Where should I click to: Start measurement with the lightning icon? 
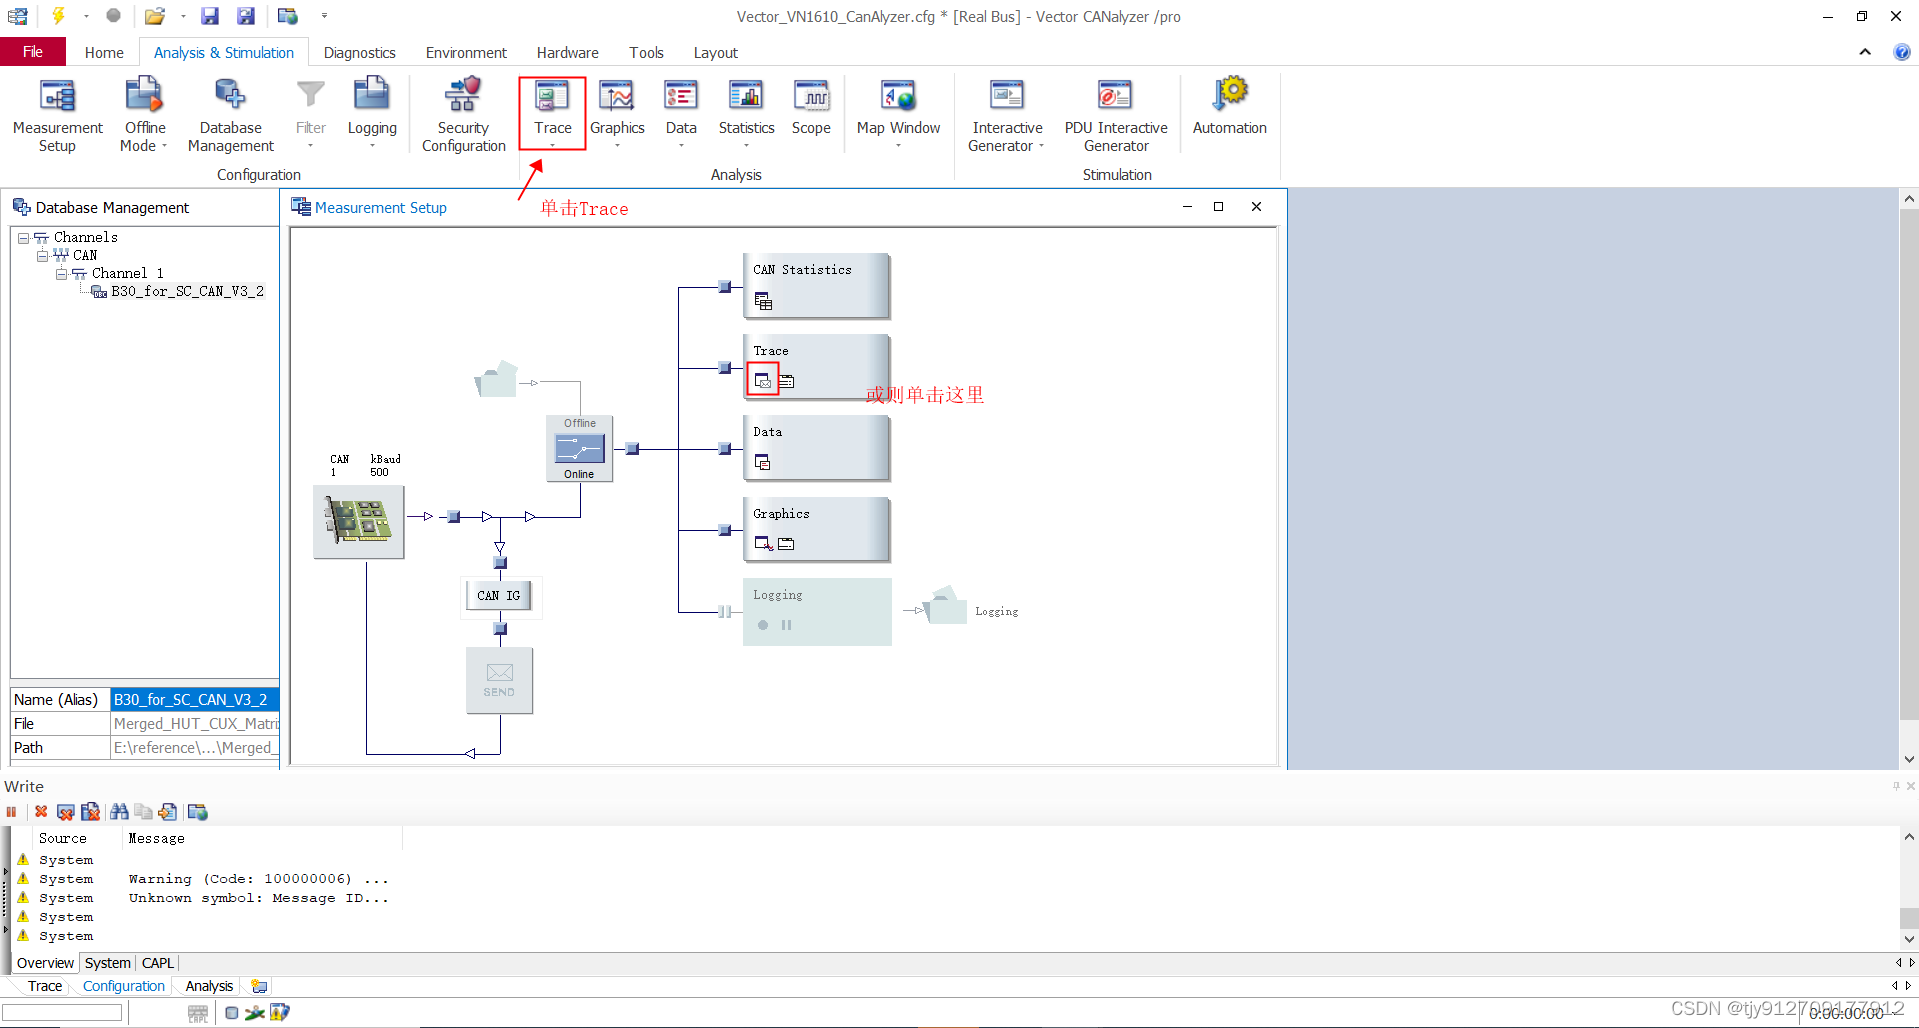point(58,16)
